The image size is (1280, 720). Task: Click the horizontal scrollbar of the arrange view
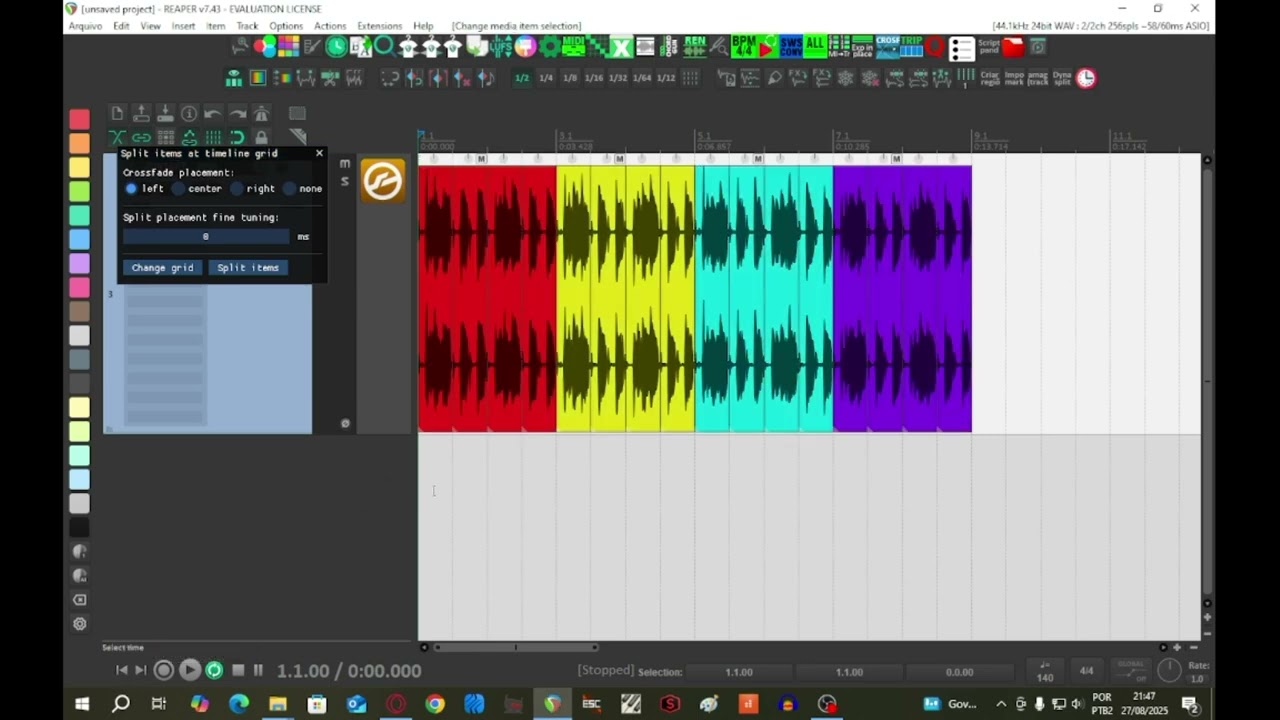[x=515, y=647]
